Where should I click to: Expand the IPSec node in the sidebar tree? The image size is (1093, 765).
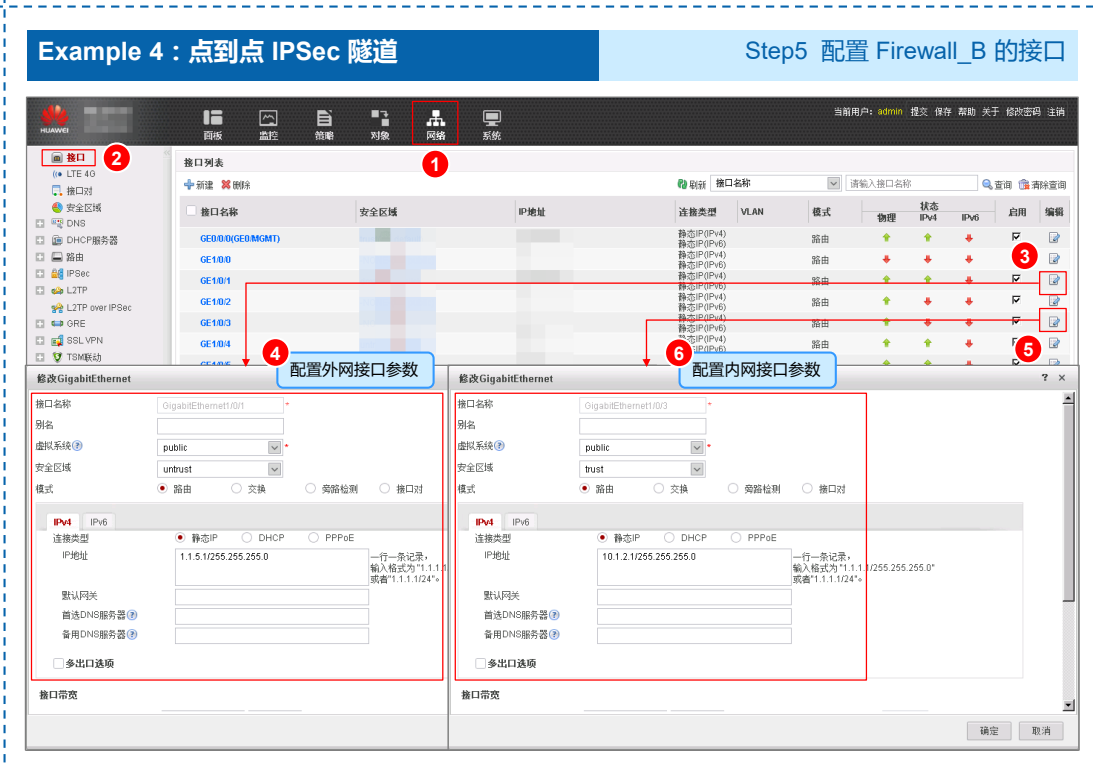(40, 273)
